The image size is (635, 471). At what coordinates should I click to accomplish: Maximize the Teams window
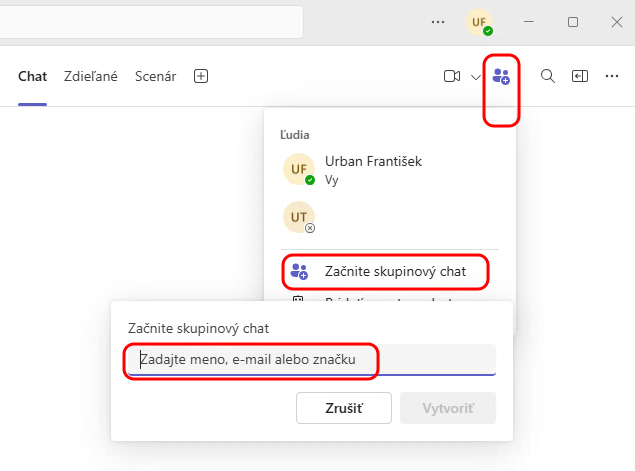click(573, 21)
